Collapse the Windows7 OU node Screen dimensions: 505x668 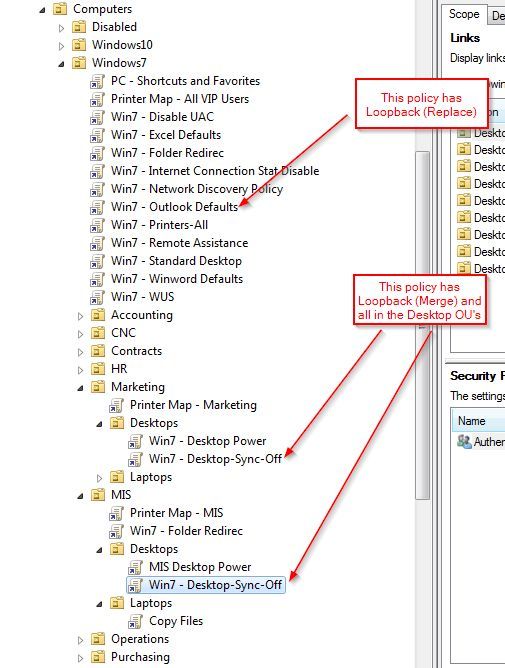coord(61,64)
